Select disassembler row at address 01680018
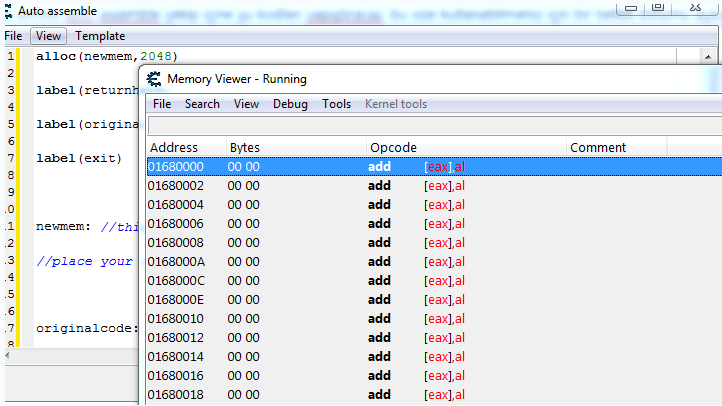Viewport: 722px width, 406px height. [x=434, y=394]
